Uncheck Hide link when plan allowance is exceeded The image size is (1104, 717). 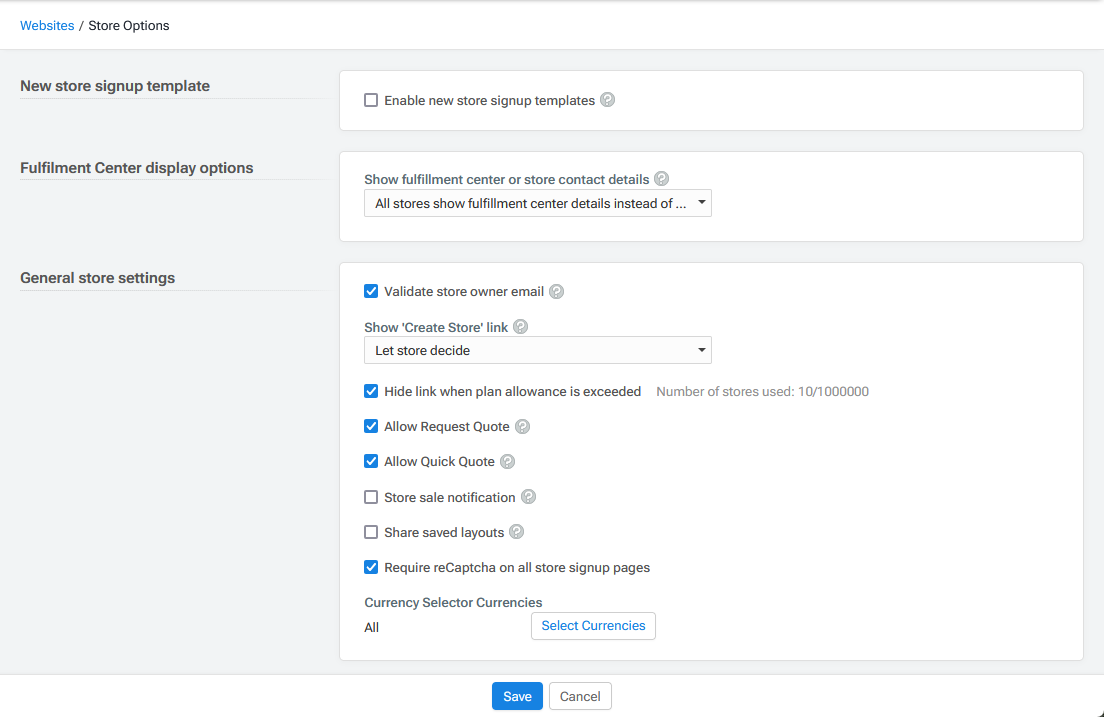coord(371,391)
